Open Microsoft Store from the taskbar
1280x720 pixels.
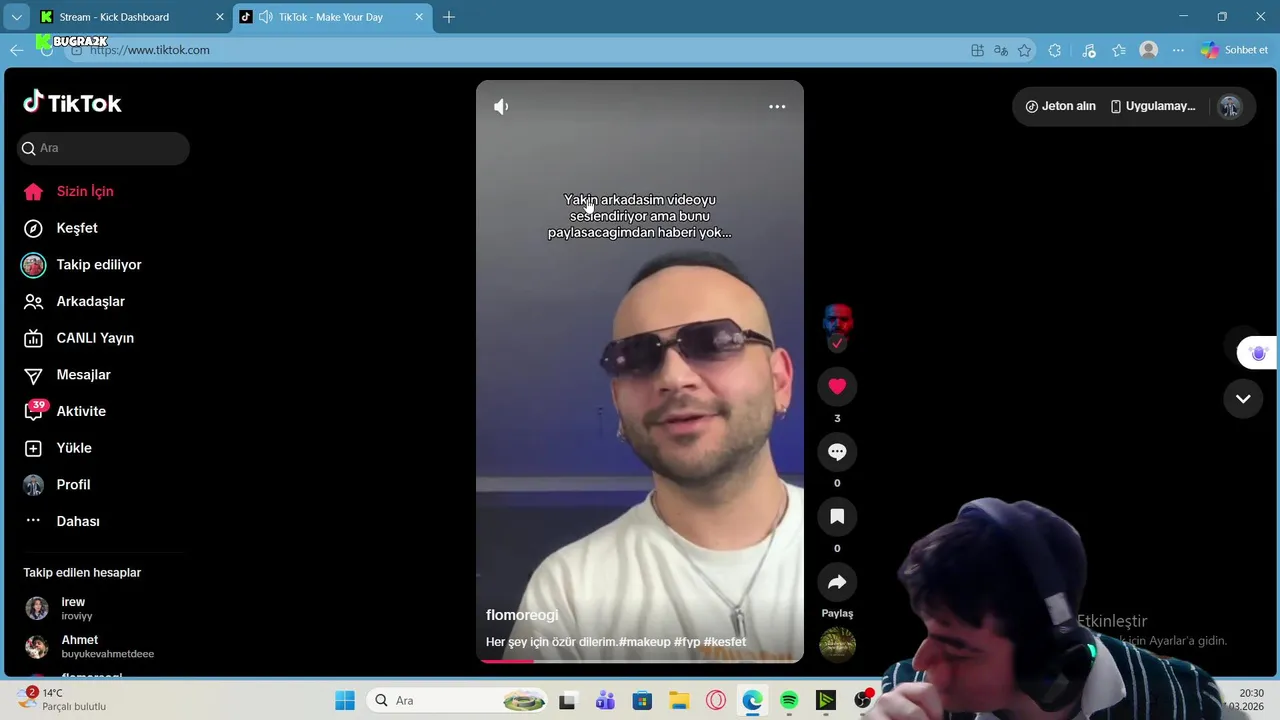[x=642, y=700]
